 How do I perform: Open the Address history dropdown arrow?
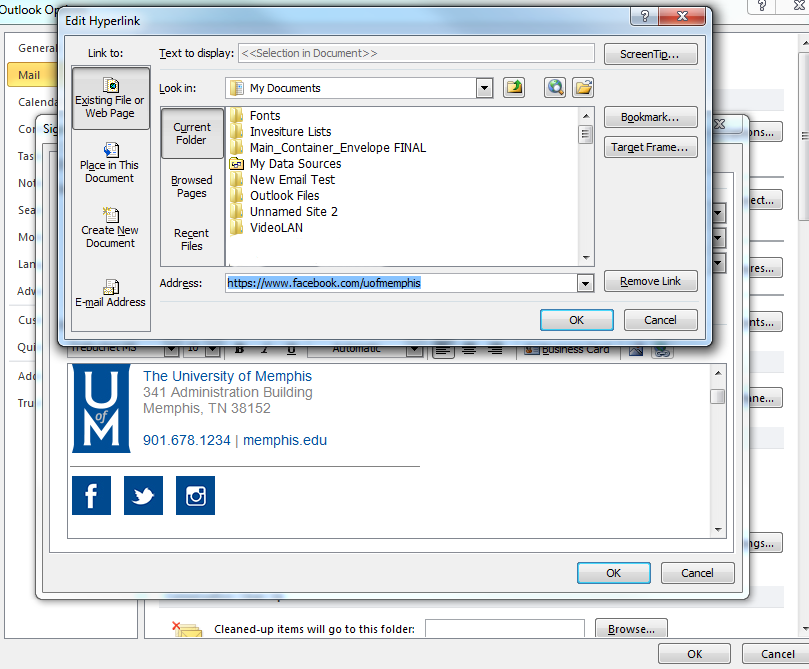click(585, 284)
